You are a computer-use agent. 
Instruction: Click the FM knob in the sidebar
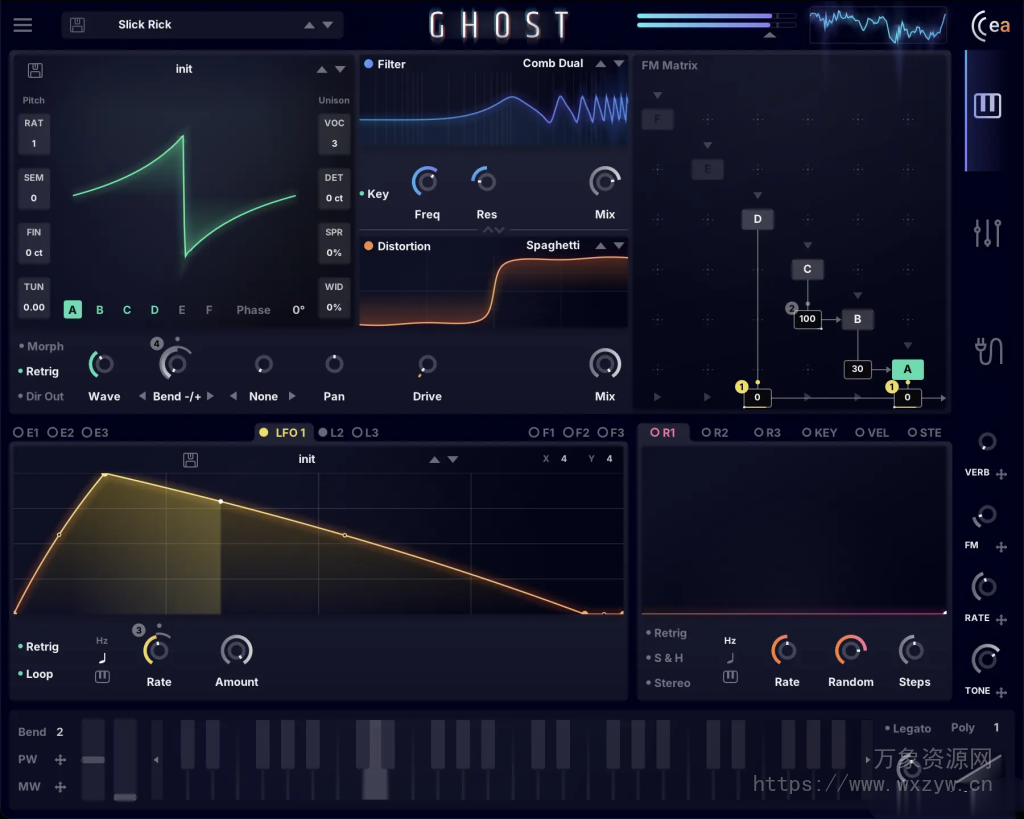pyautogui.click(x=986, y=516)
